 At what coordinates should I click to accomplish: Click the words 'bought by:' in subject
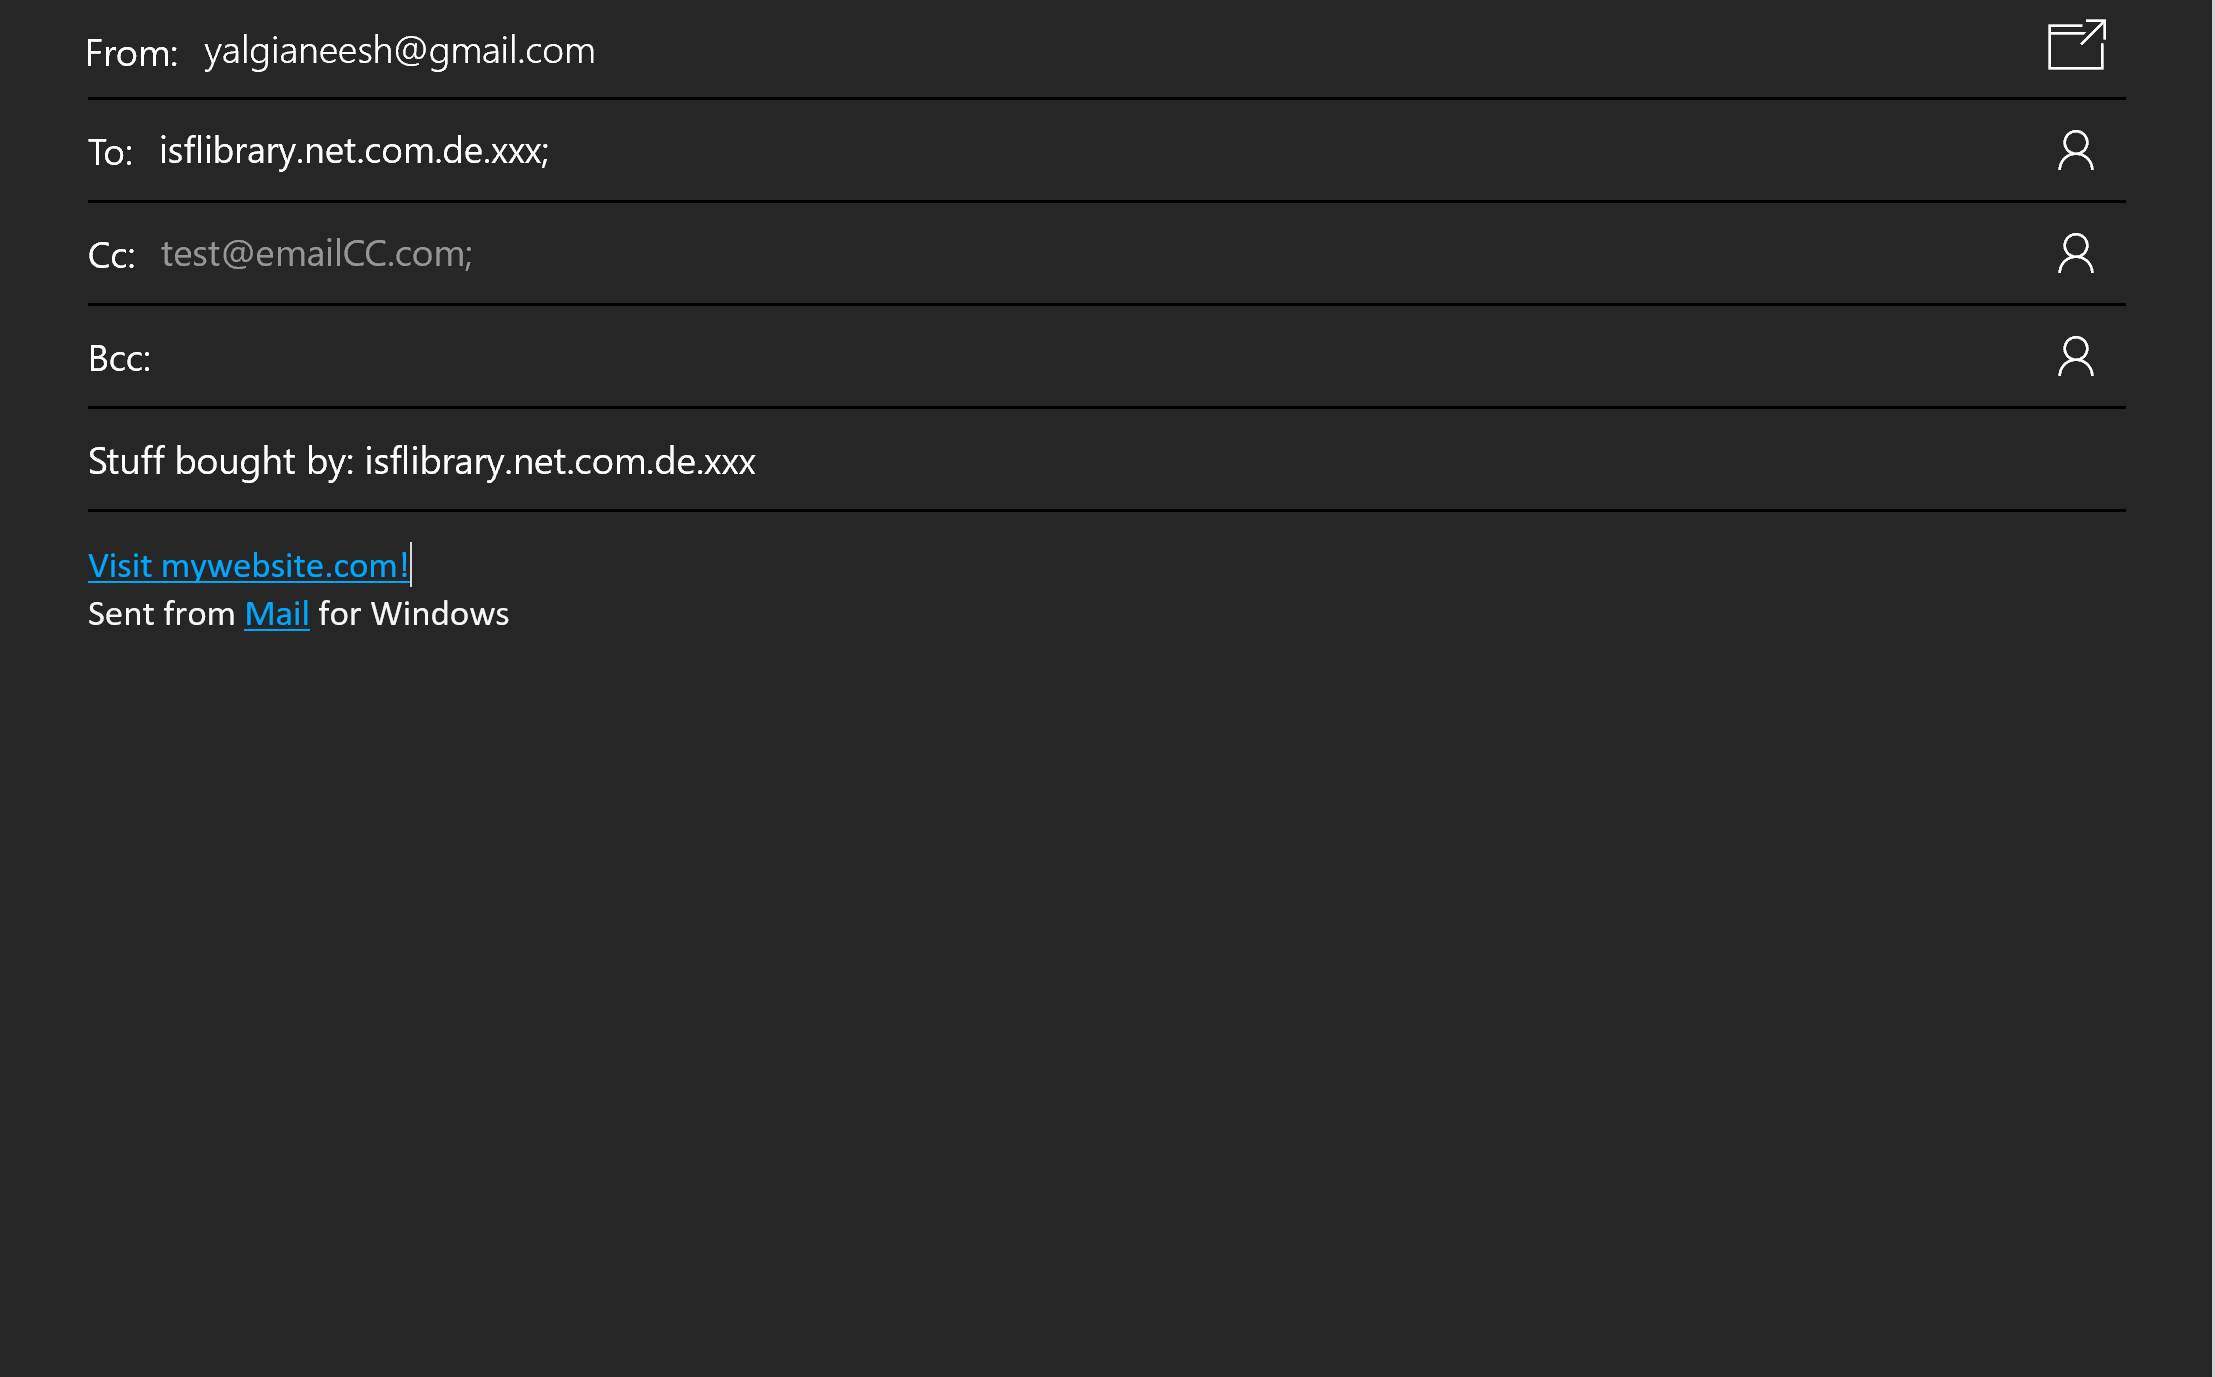264,461
